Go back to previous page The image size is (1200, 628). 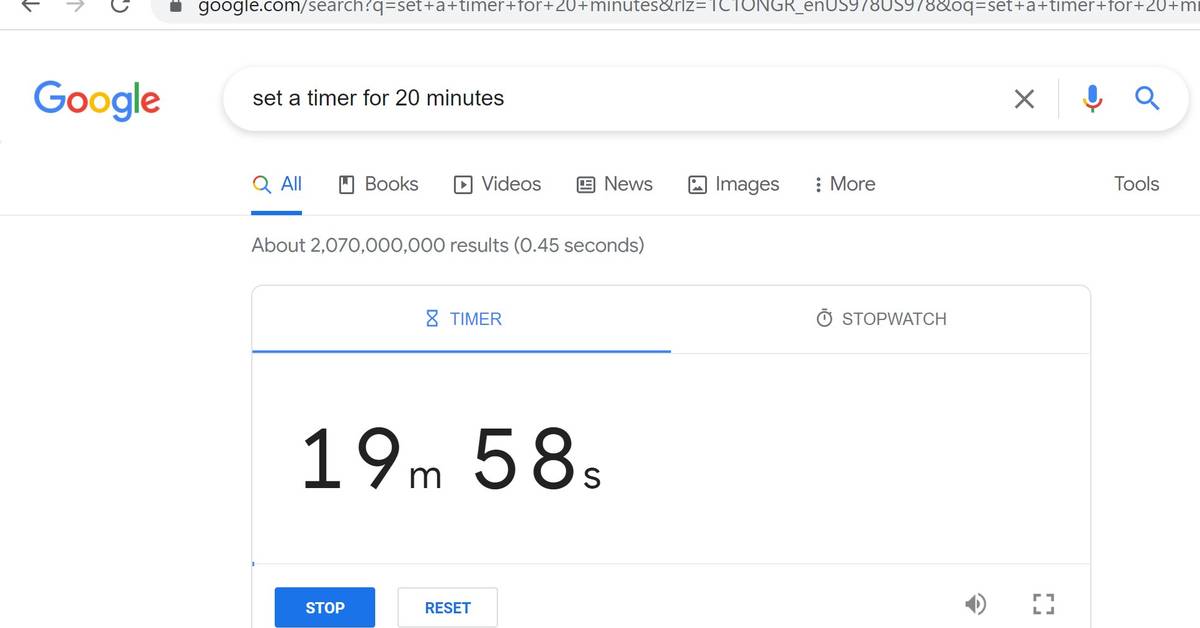click(x=30, y=5)
